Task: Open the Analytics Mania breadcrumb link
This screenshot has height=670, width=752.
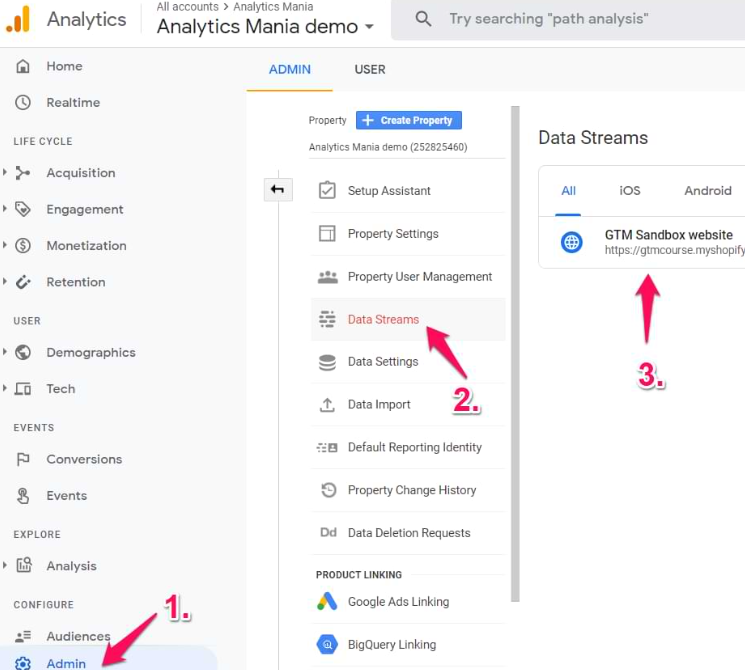Action: click(x=273, y=7)
